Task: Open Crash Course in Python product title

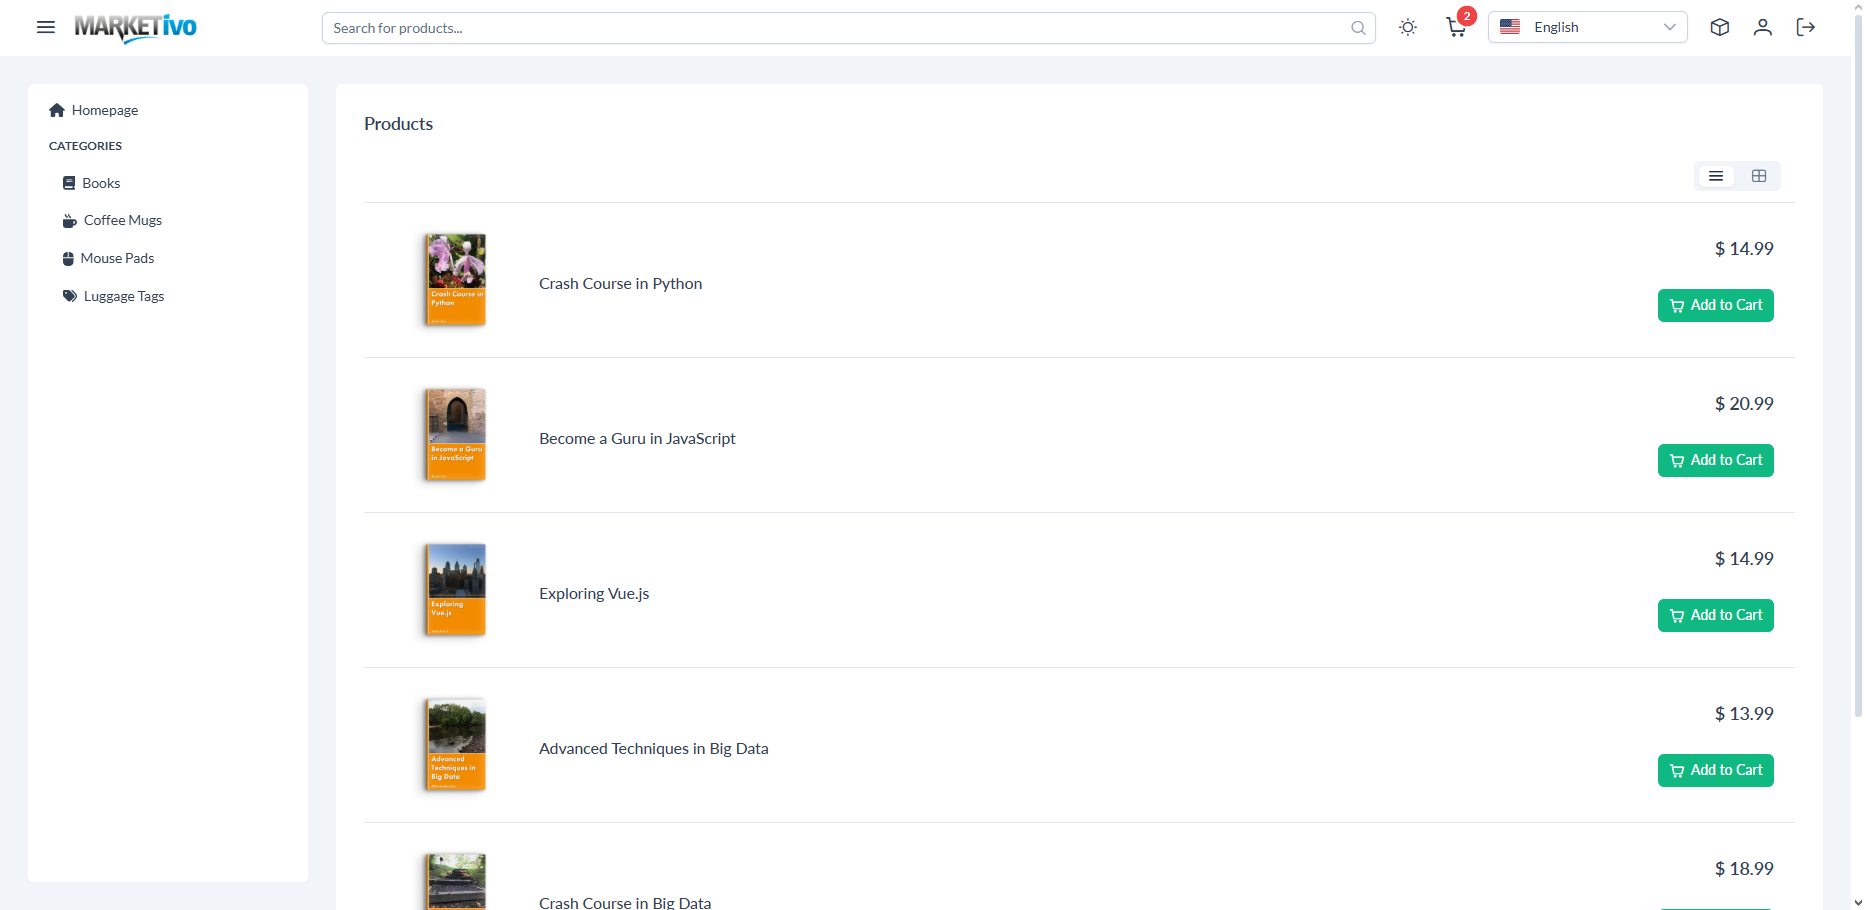Action: pyautogui.click(x=620, y=283)
